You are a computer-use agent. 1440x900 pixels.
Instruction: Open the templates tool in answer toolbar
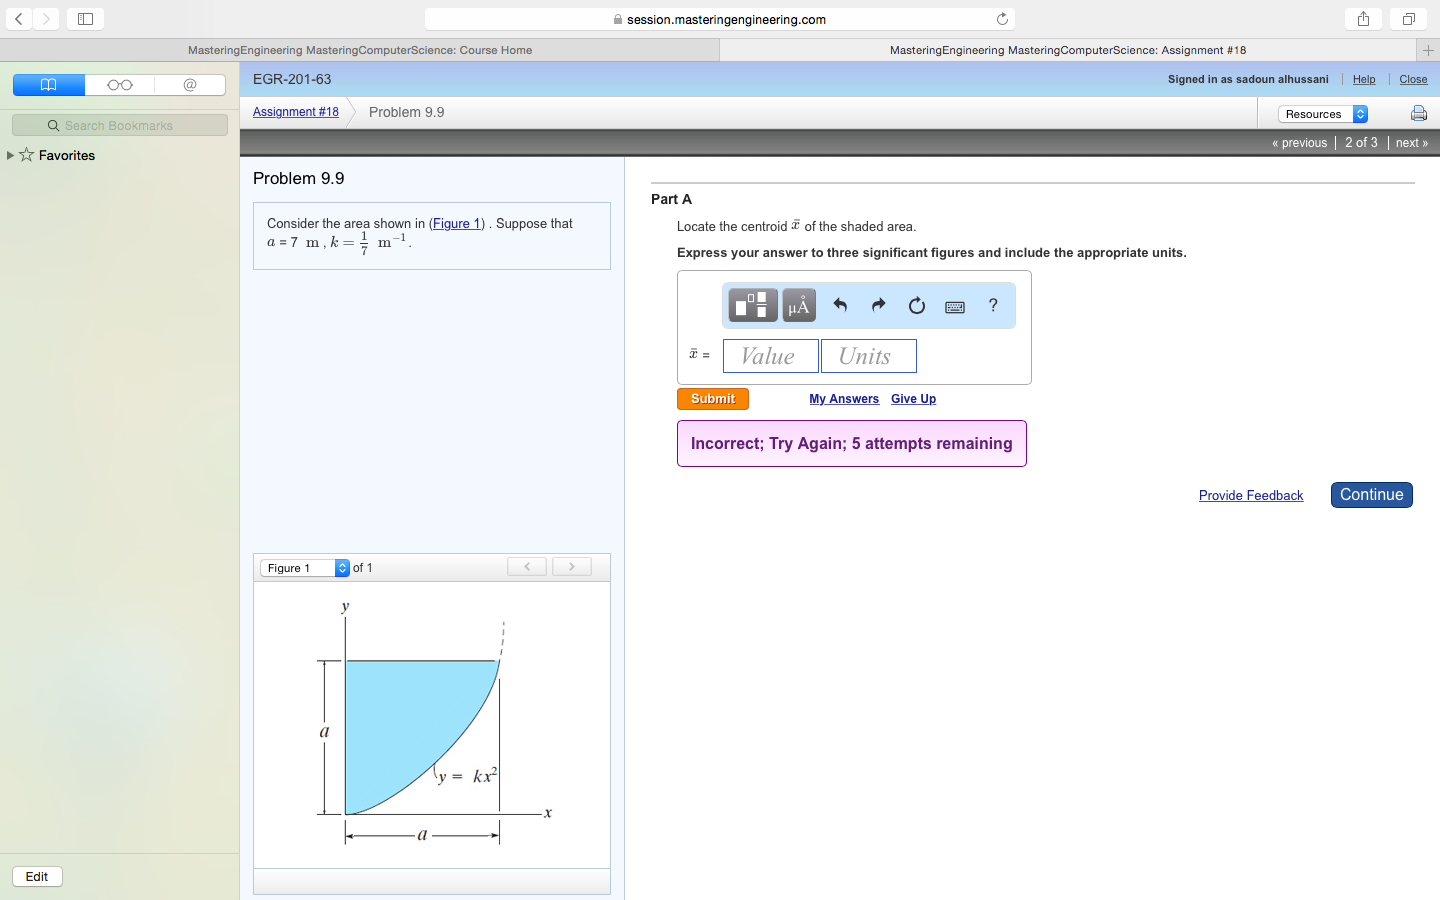point(753,305)
